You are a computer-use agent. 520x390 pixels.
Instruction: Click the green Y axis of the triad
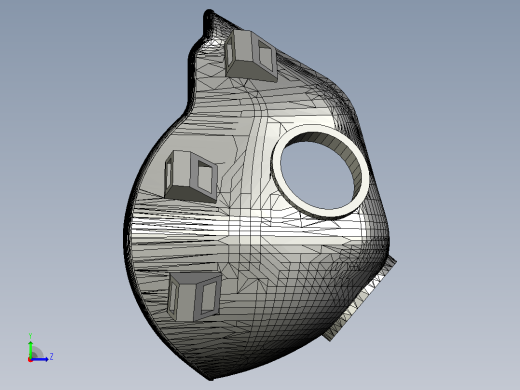[x=31, y=349]
